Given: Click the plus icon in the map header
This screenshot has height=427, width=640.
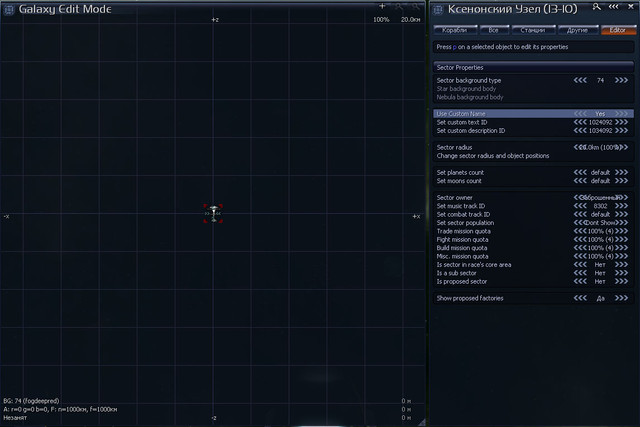Looking at the screenshot, I should click(x=382, y=6).
